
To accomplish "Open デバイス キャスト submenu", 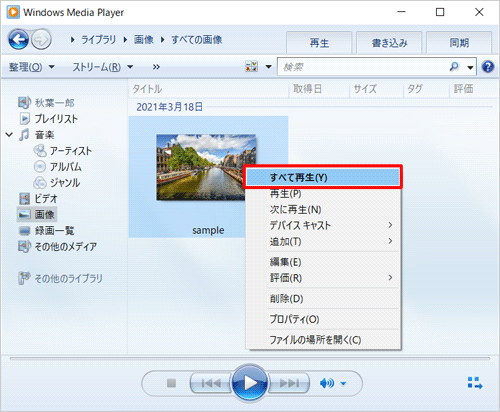I will coord(323,225).
